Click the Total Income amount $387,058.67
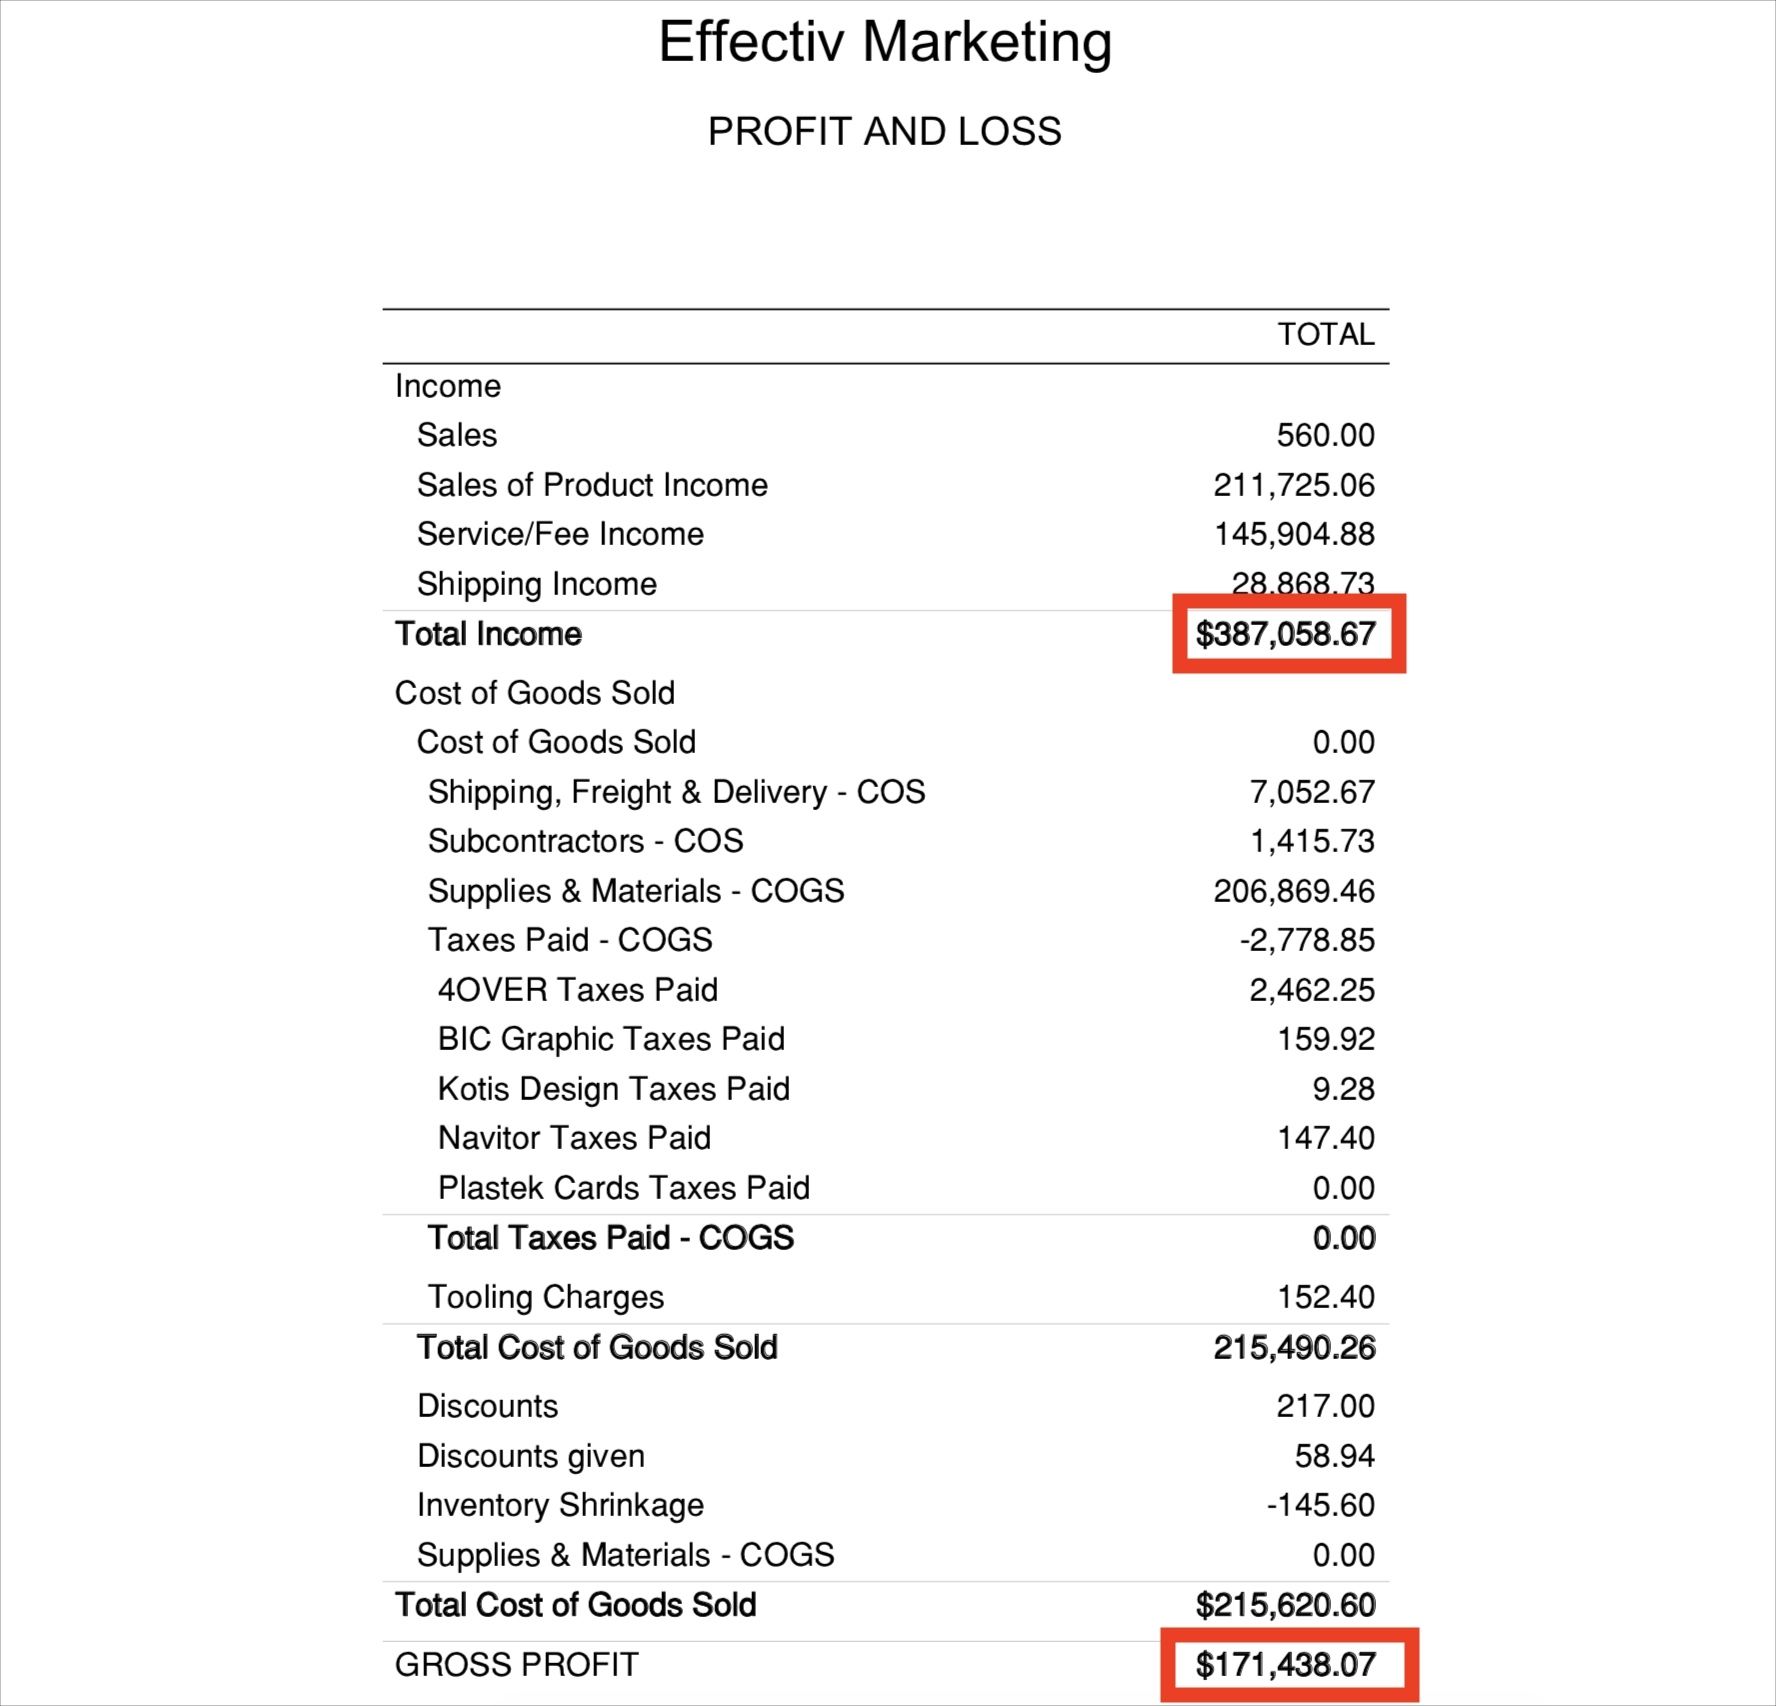Screen dimensions: 1776x1706 (x=1286, y=634)
